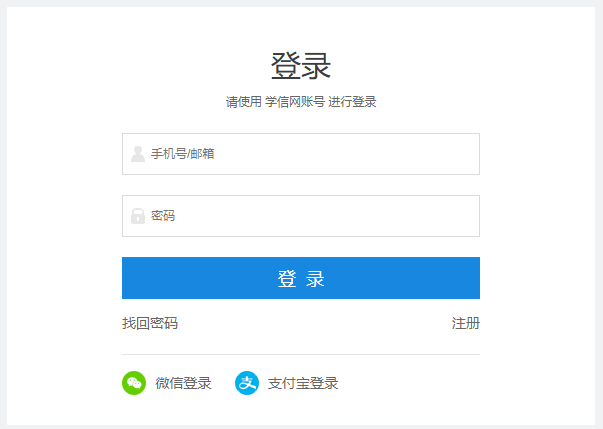Click the user silhouette icon in username field
Screen dimensions: 603x429
click(138, 154)
